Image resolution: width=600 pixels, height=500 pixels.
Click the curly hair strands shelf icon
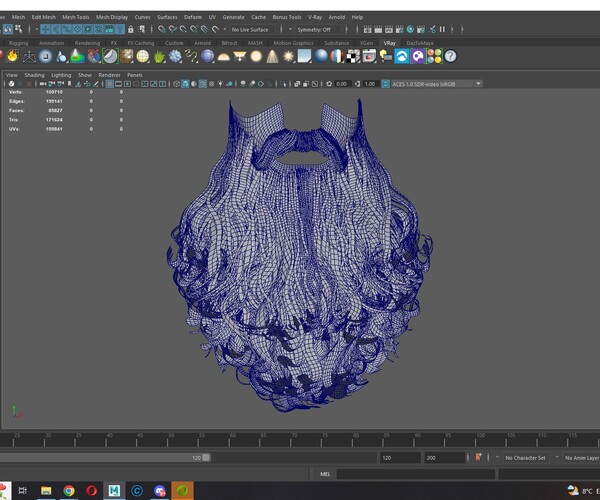(191, 56)
